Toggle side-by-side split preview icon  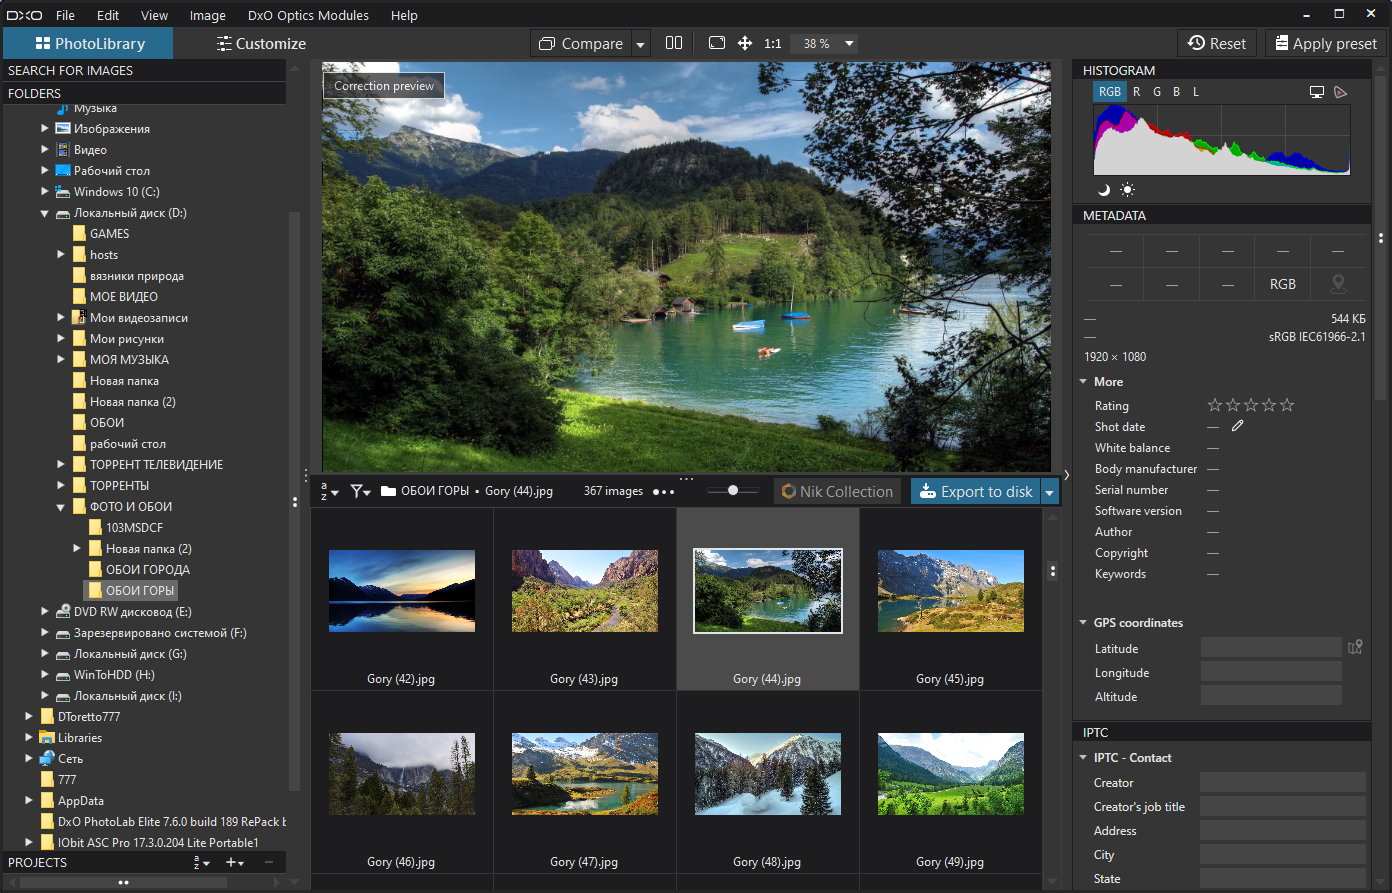pyautogui.click(x=674, y=43)
